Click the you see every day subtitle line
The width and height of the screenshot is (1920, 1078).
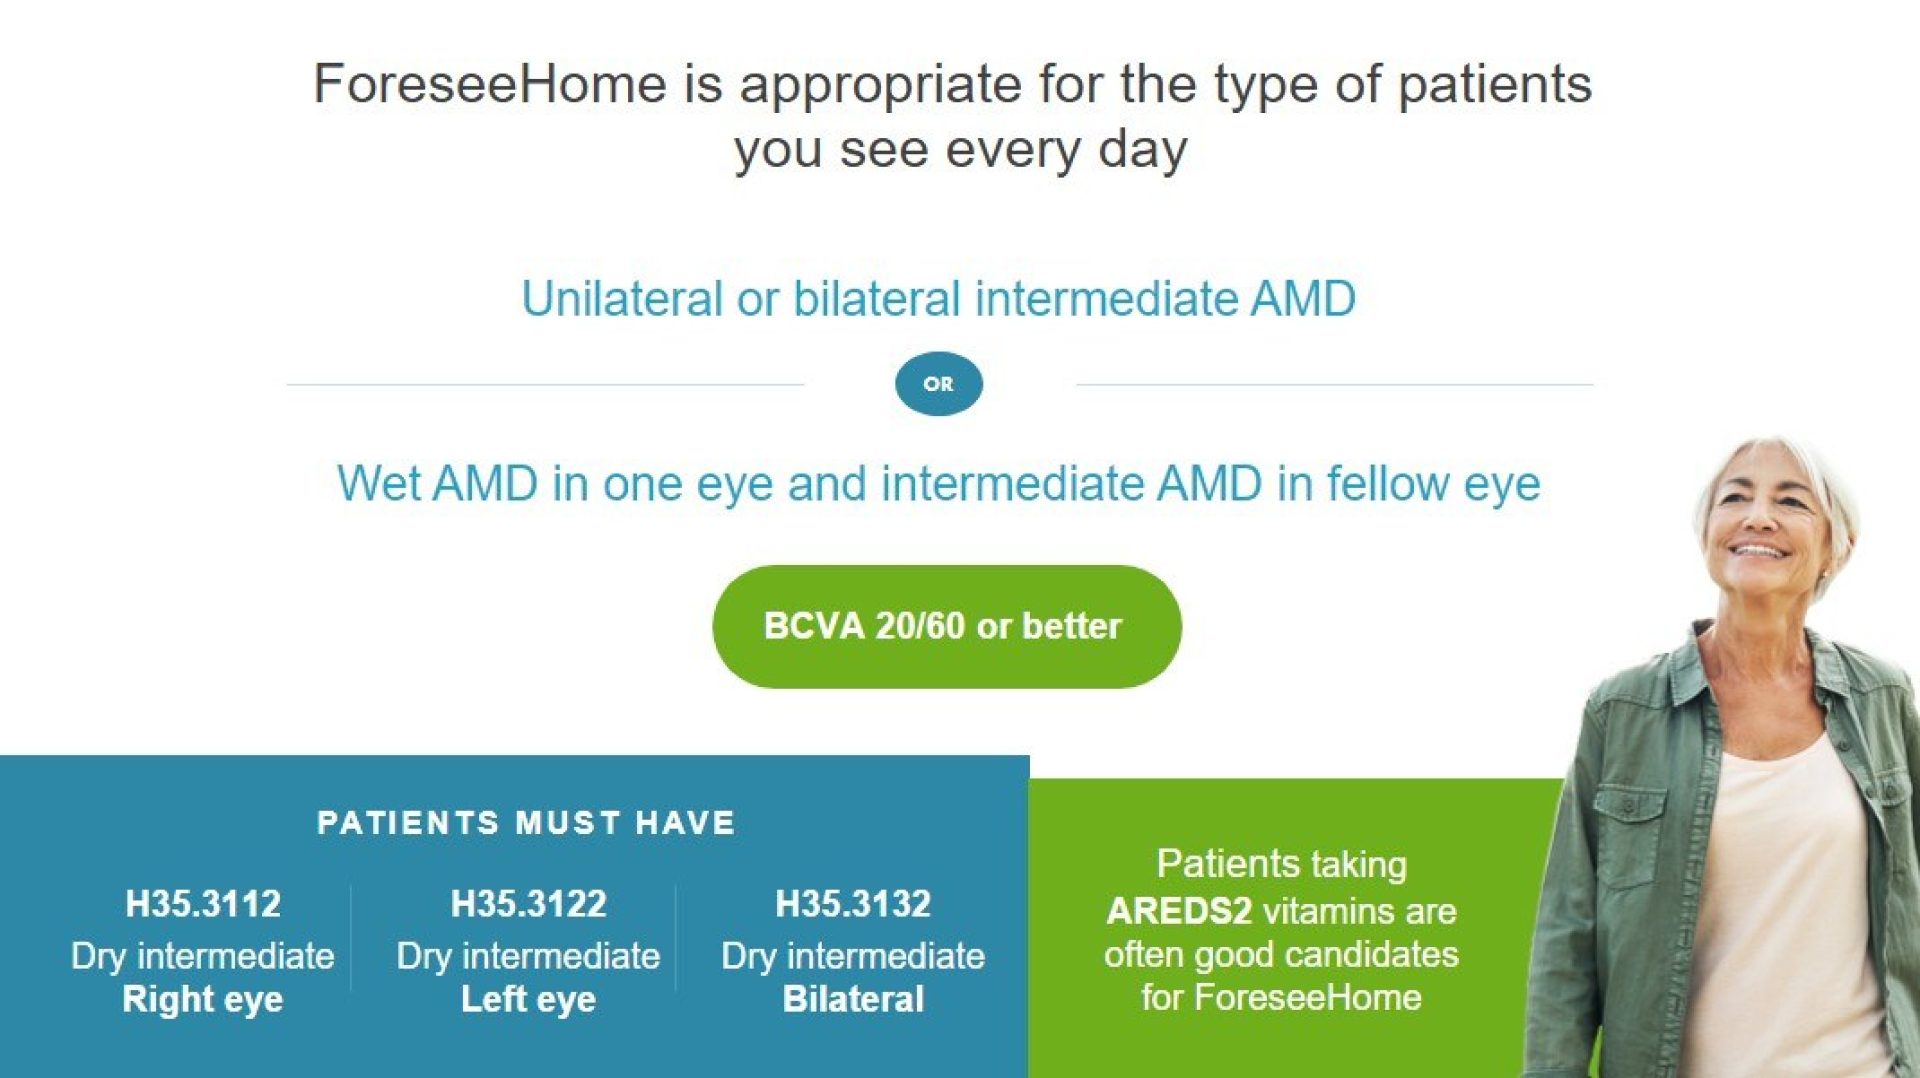[x=961, y=150]
